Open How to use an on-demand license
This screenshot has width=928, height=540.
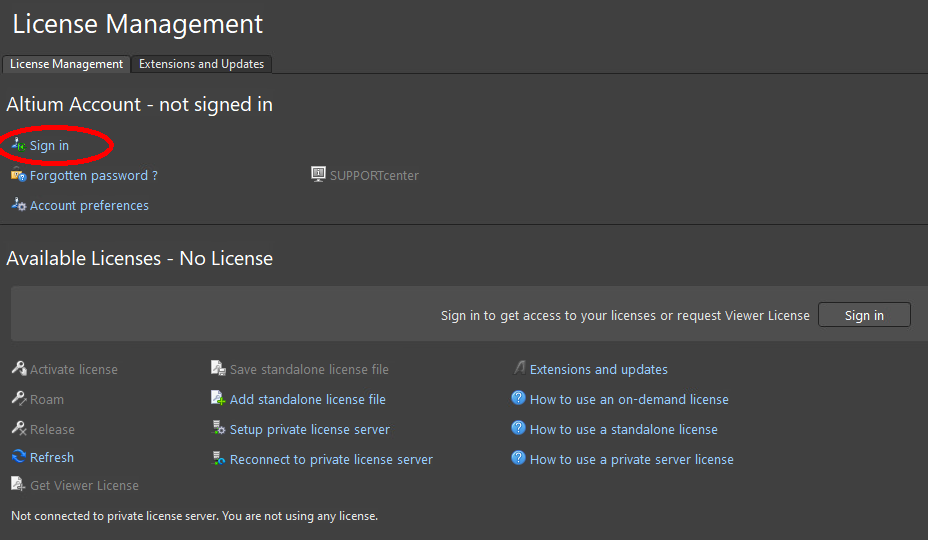coord(629,400)
